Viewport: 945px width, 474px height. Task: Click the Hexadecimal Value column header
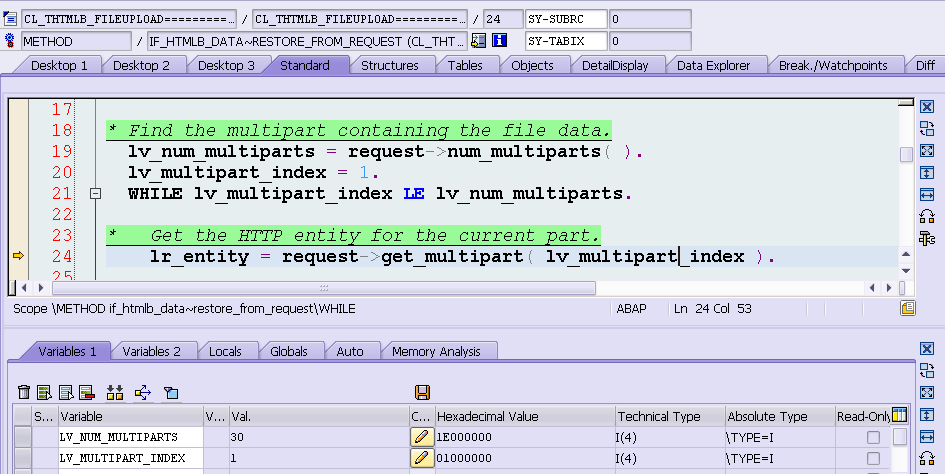524,416
